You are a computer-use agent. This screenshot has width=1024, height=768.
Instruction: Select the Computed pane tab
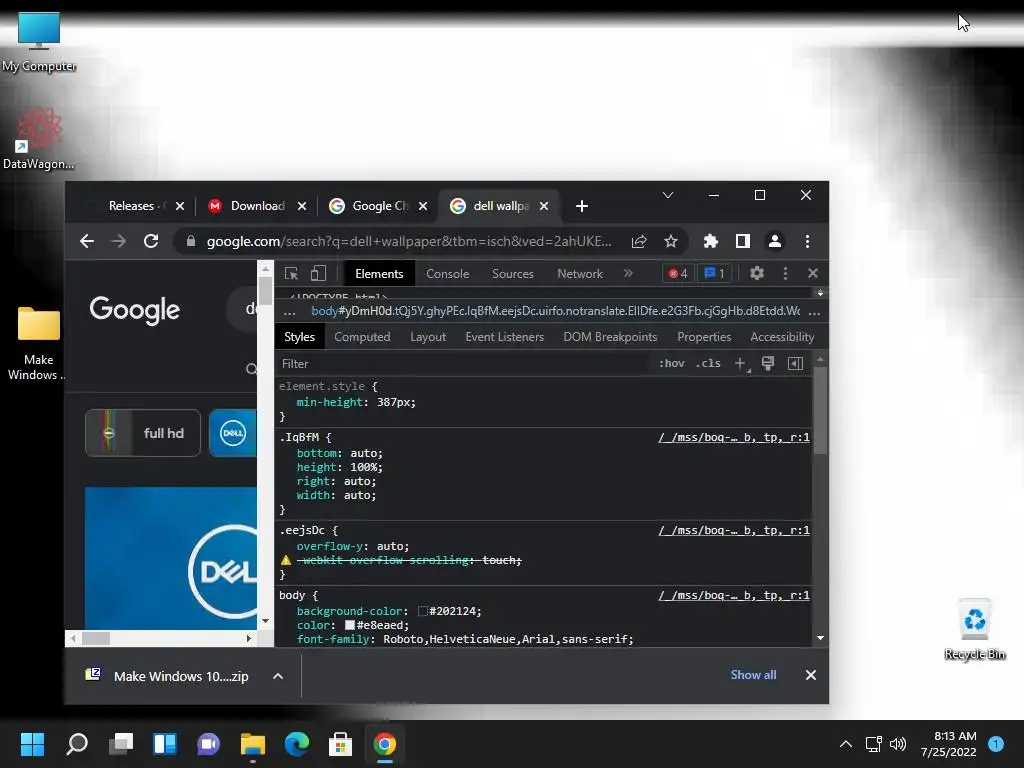click(x=362, y=337)
